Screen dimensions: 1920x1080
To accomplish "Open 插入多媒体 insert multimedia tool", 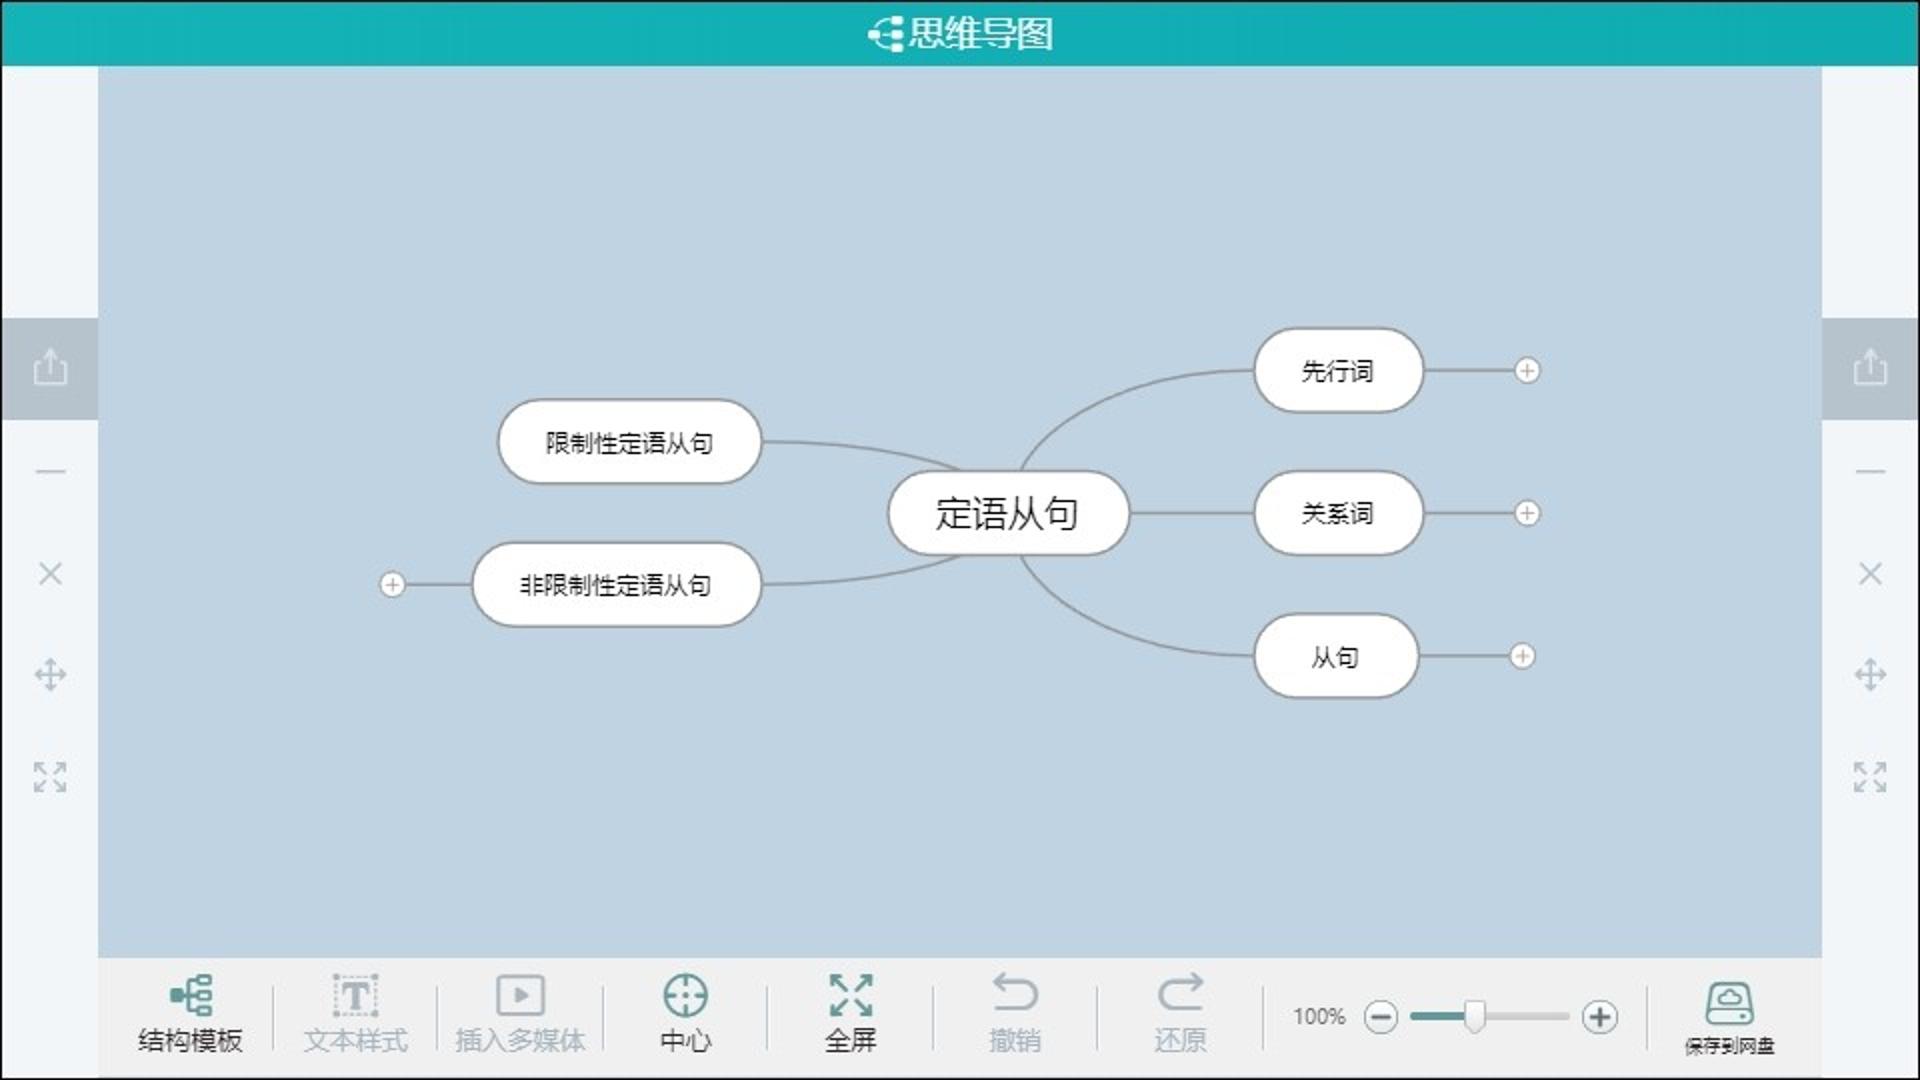I will (520, 1014).
